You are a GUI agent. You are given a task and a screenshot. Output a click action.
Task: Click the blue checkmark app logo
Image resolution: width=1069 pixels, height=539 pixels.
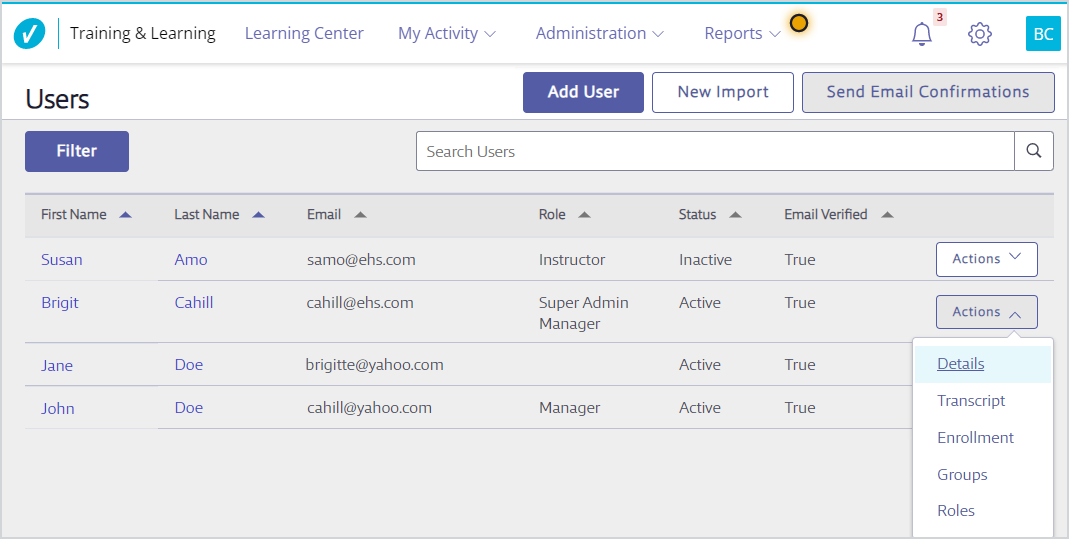click(x=29, y=33)
